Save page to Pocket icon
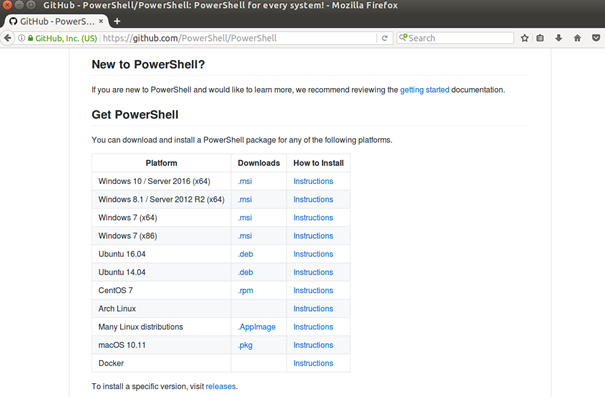Image resolution: width=605 pixels, height=397 pixels. point(596,38)
